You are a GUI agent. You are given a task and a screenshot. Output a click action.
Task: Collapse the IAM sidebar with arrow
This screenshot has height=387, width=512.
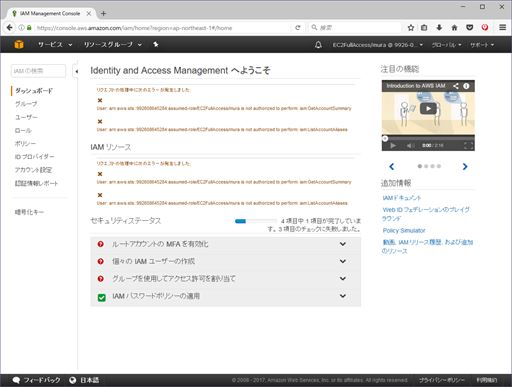tap(77, 71)
